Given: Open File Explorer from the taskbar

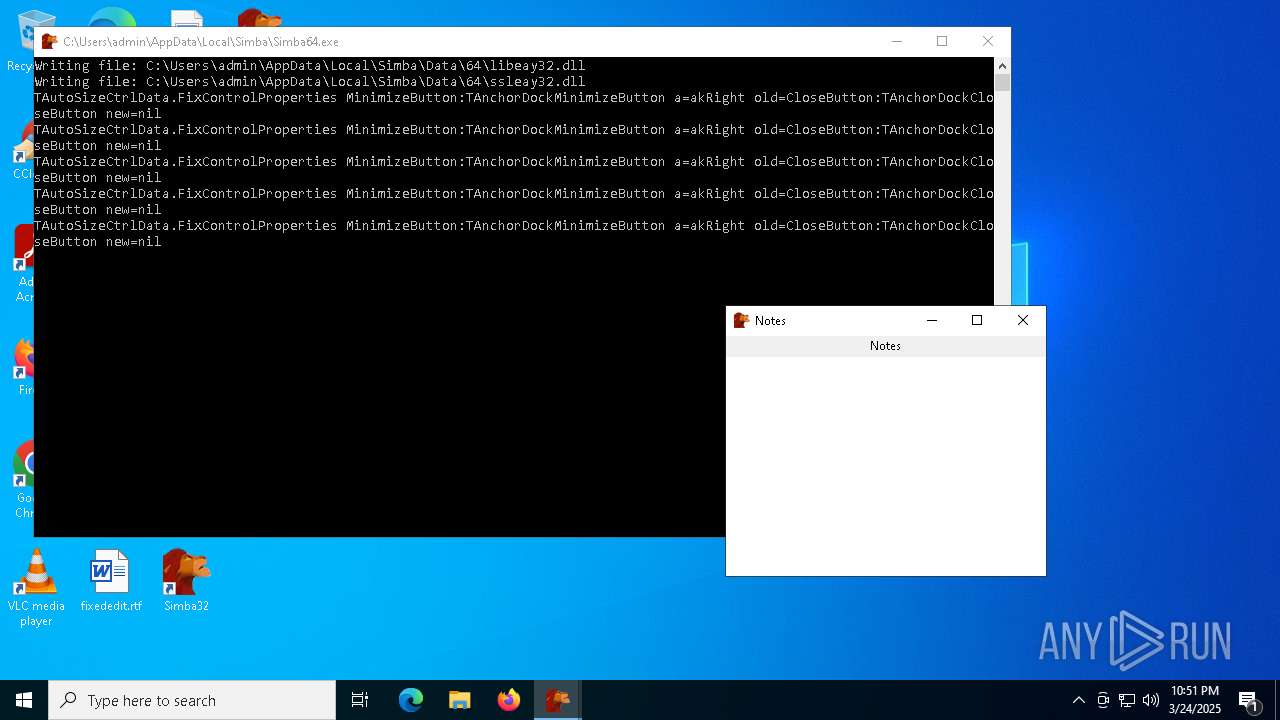Looking at the screenshot, I should (460, 700).
